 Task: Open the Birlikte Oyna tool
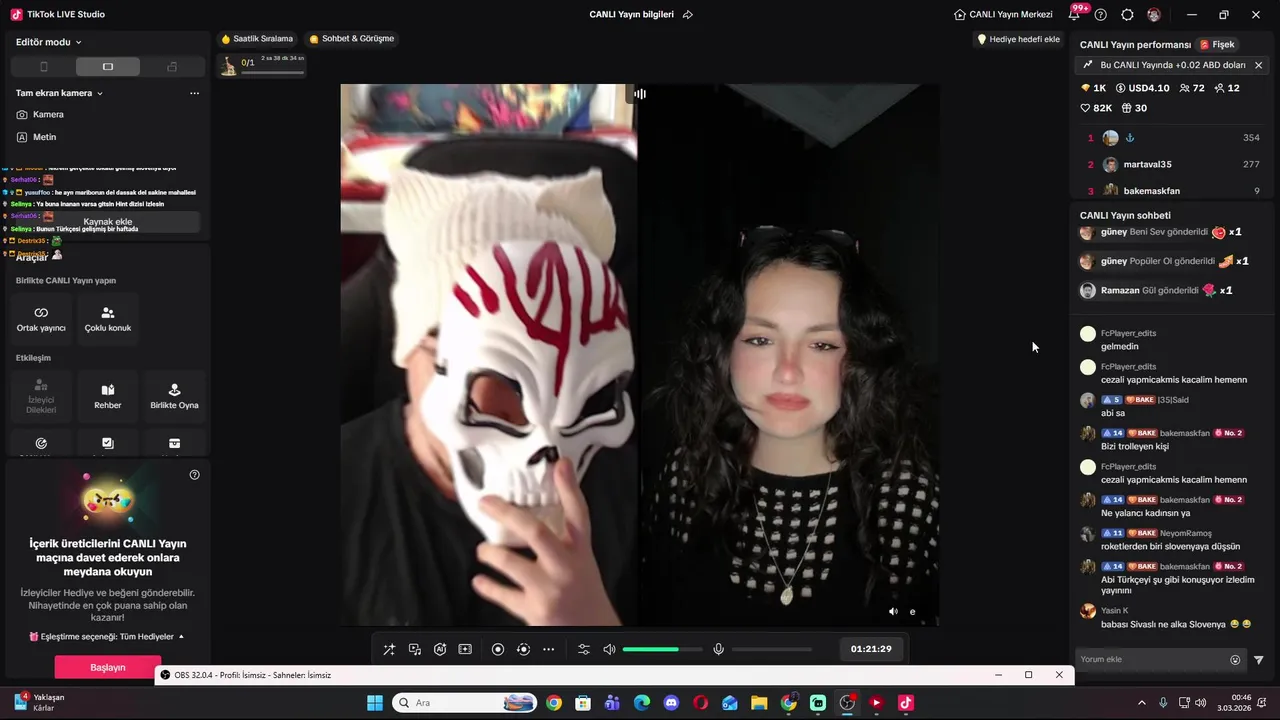[x=174, y=396]
